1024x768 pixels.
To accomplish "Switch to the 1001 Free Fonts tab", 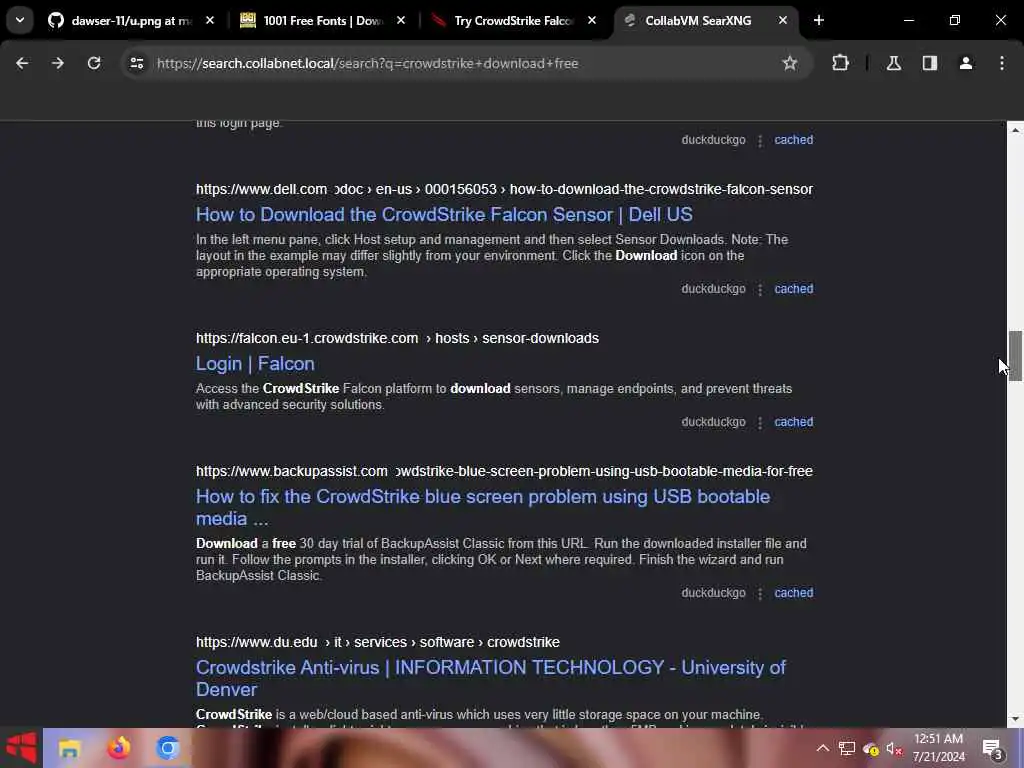I will pyautogui.click(x=323, y=21).
